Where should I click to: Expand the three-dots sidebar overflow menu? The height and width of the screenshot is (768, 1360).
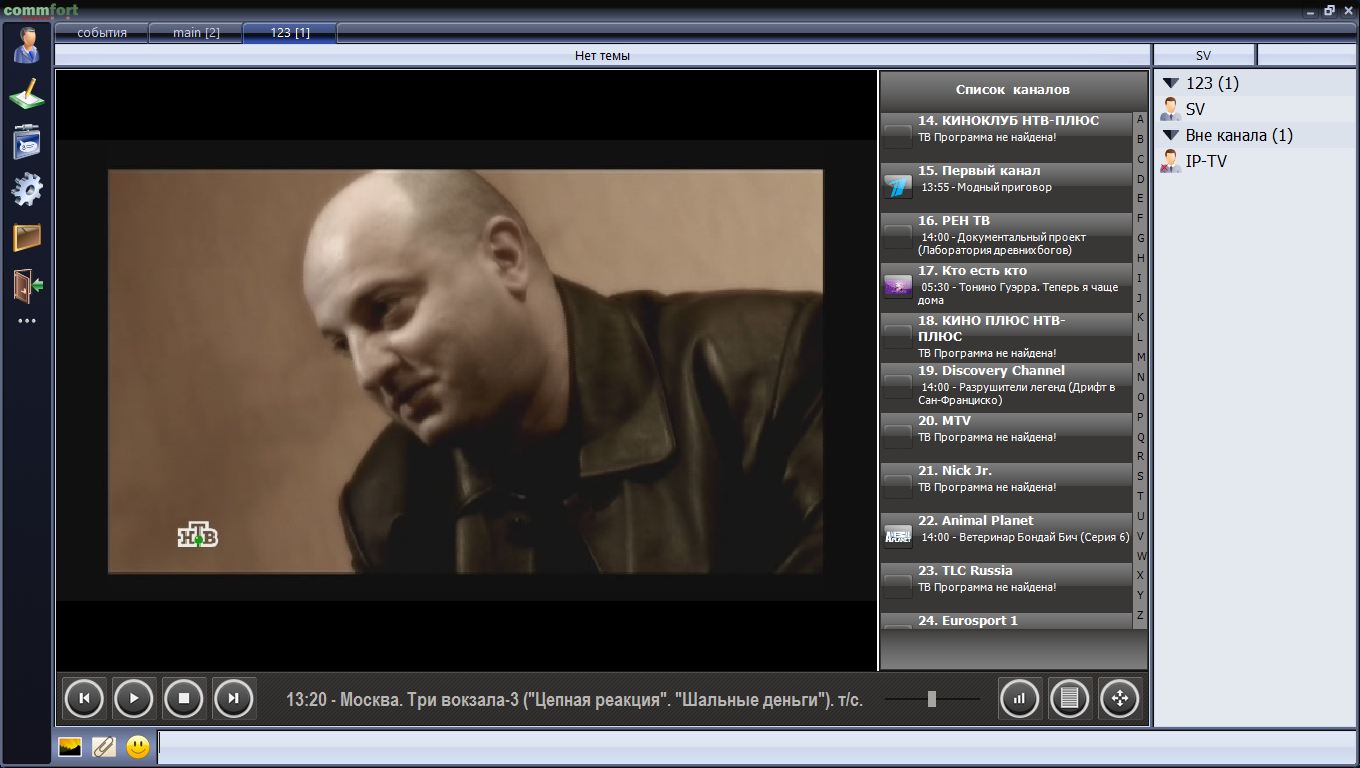coord(27,322)
